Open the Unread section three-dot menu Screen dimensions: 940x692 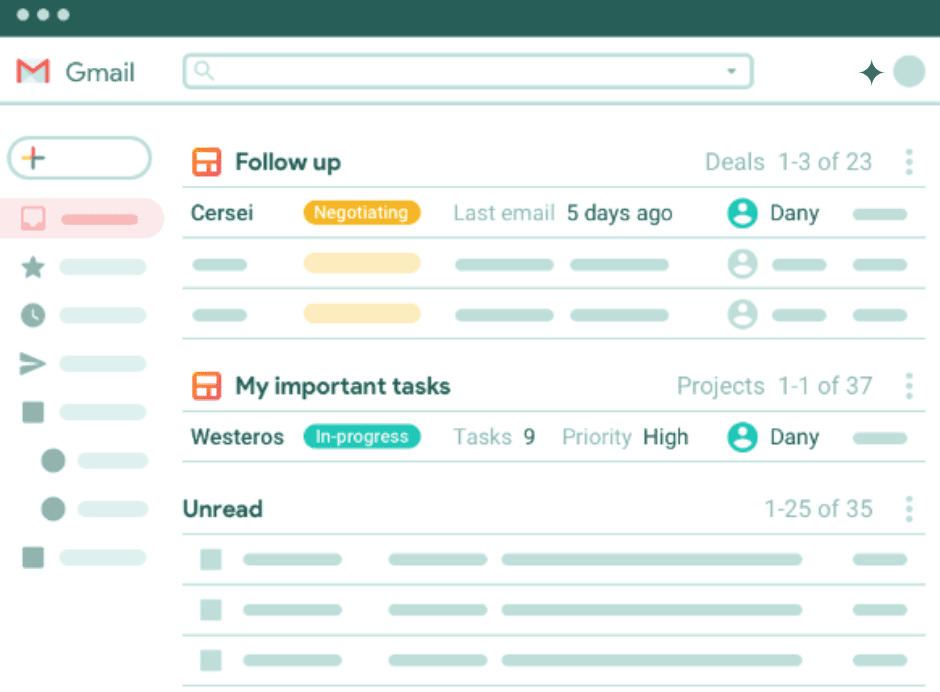tap(908, 509)
